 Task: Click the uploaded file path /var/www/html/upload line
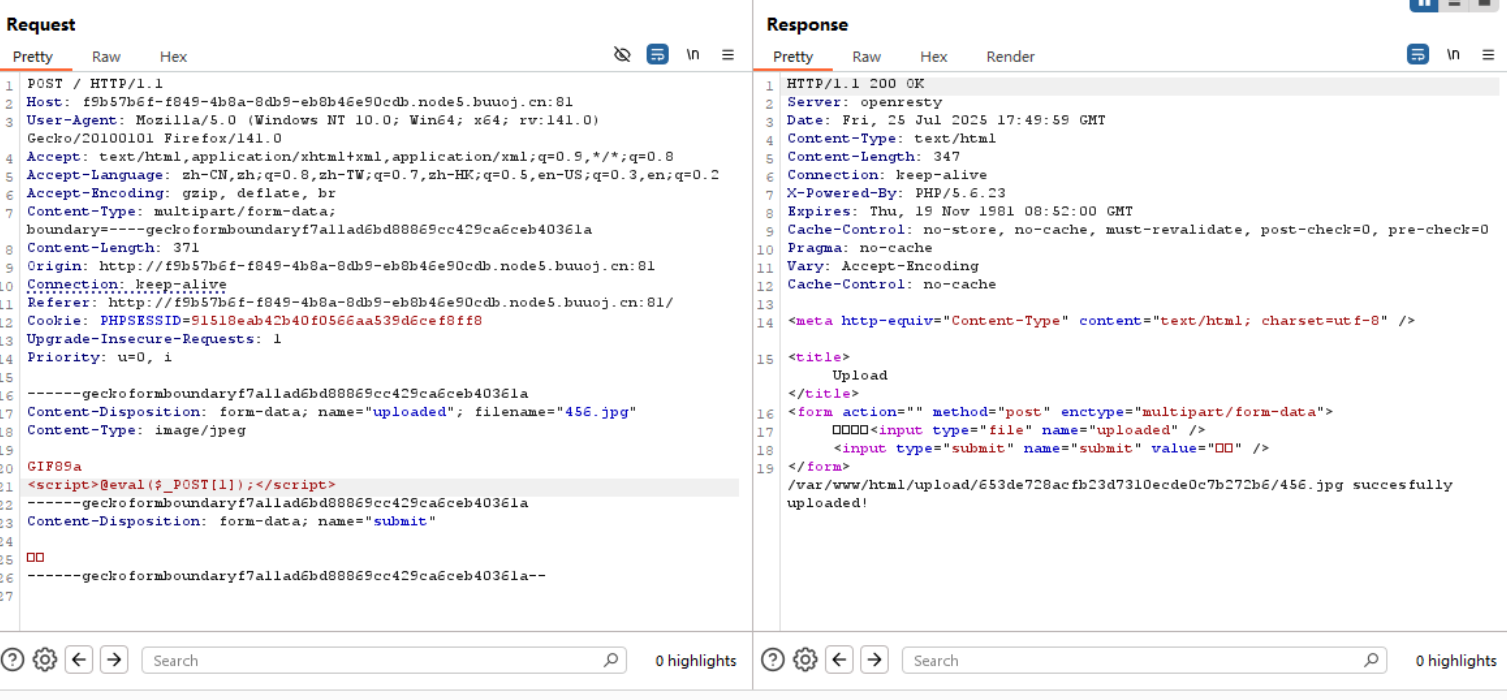1119,493
